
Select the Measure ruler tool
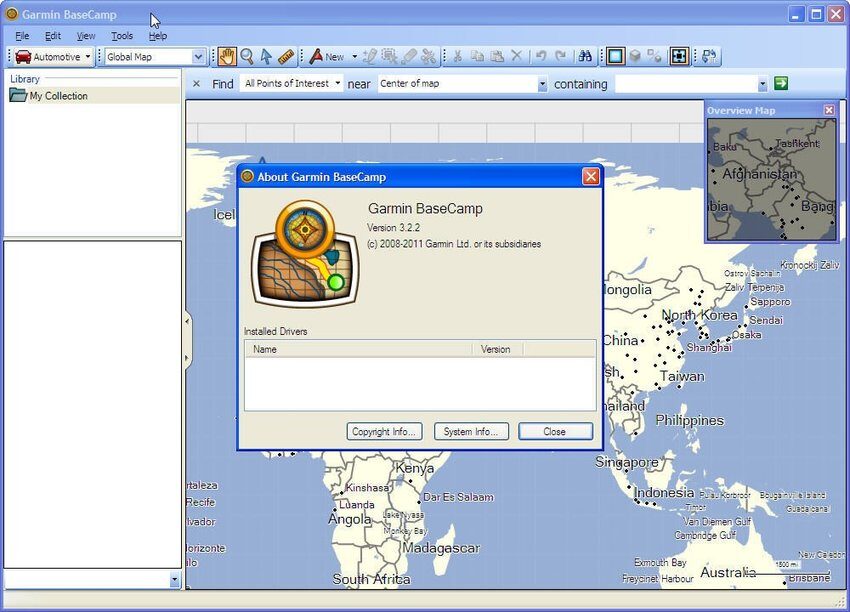tap(286, 56)
